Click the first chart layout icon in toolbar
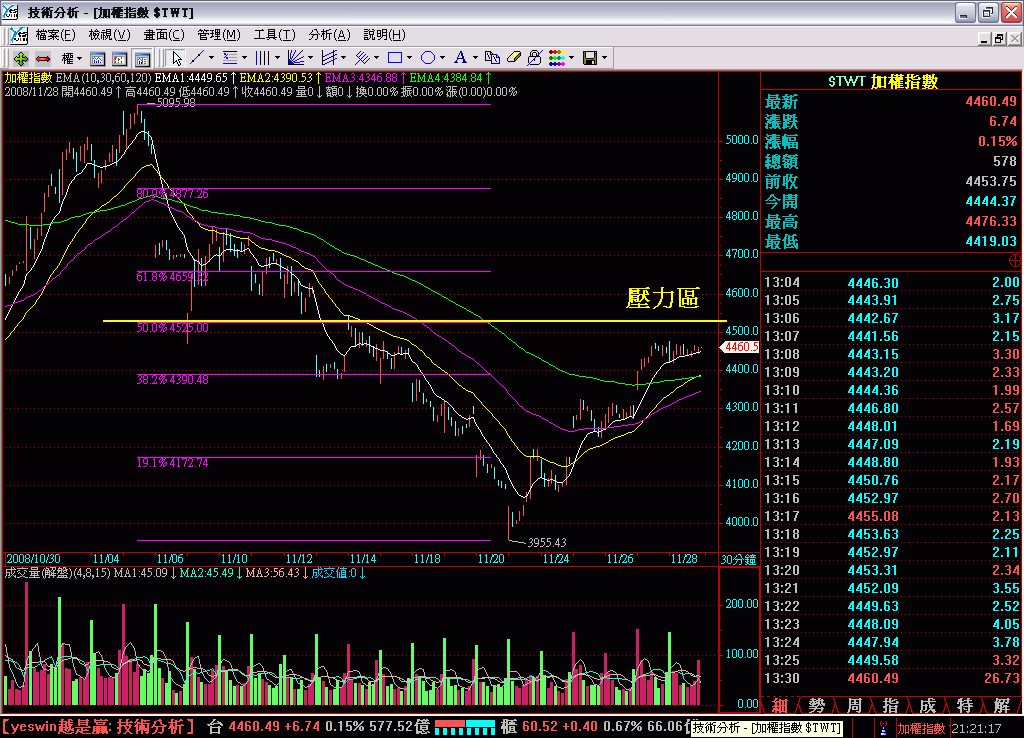Viewport: 1024px width, 738px height. 97,59
